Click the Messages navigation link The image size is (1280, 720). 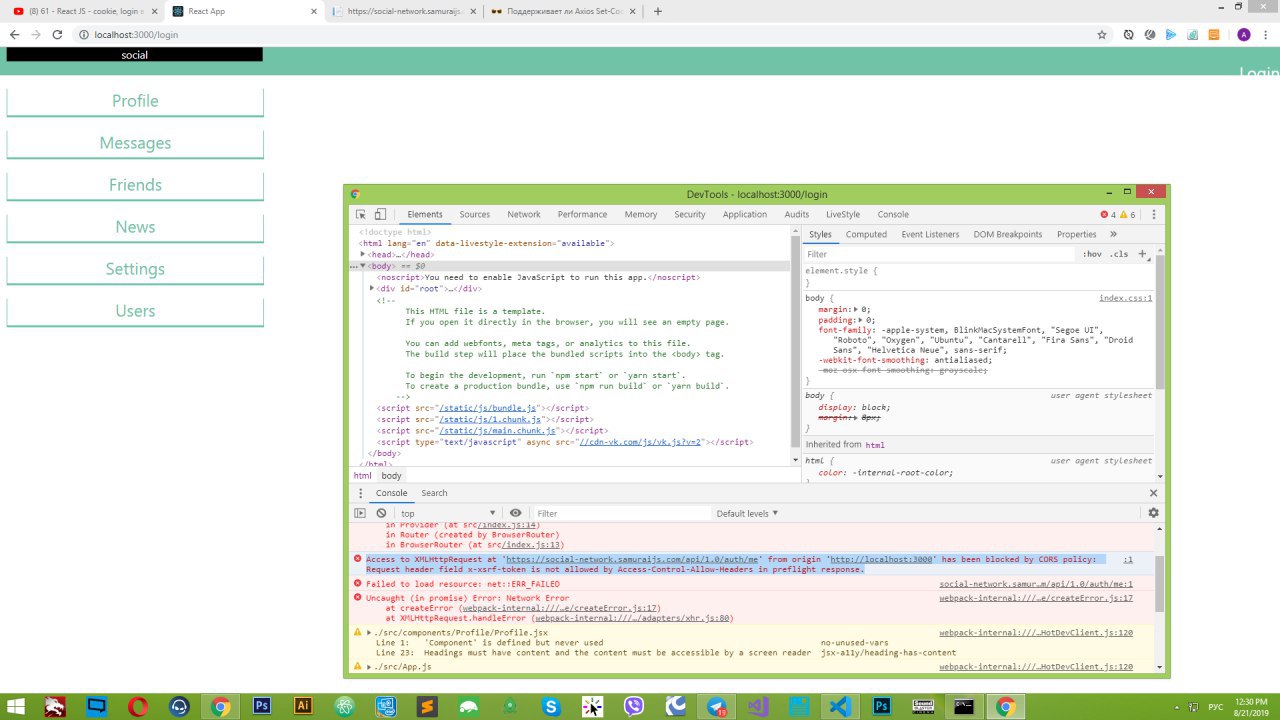[x=135, y=143]
